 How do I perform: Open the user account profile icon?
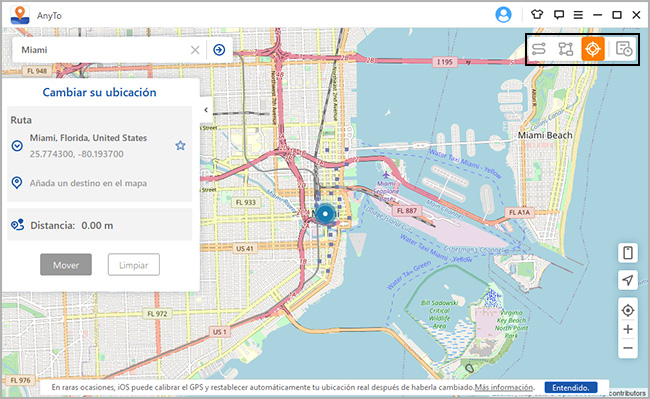coord(503,15)
